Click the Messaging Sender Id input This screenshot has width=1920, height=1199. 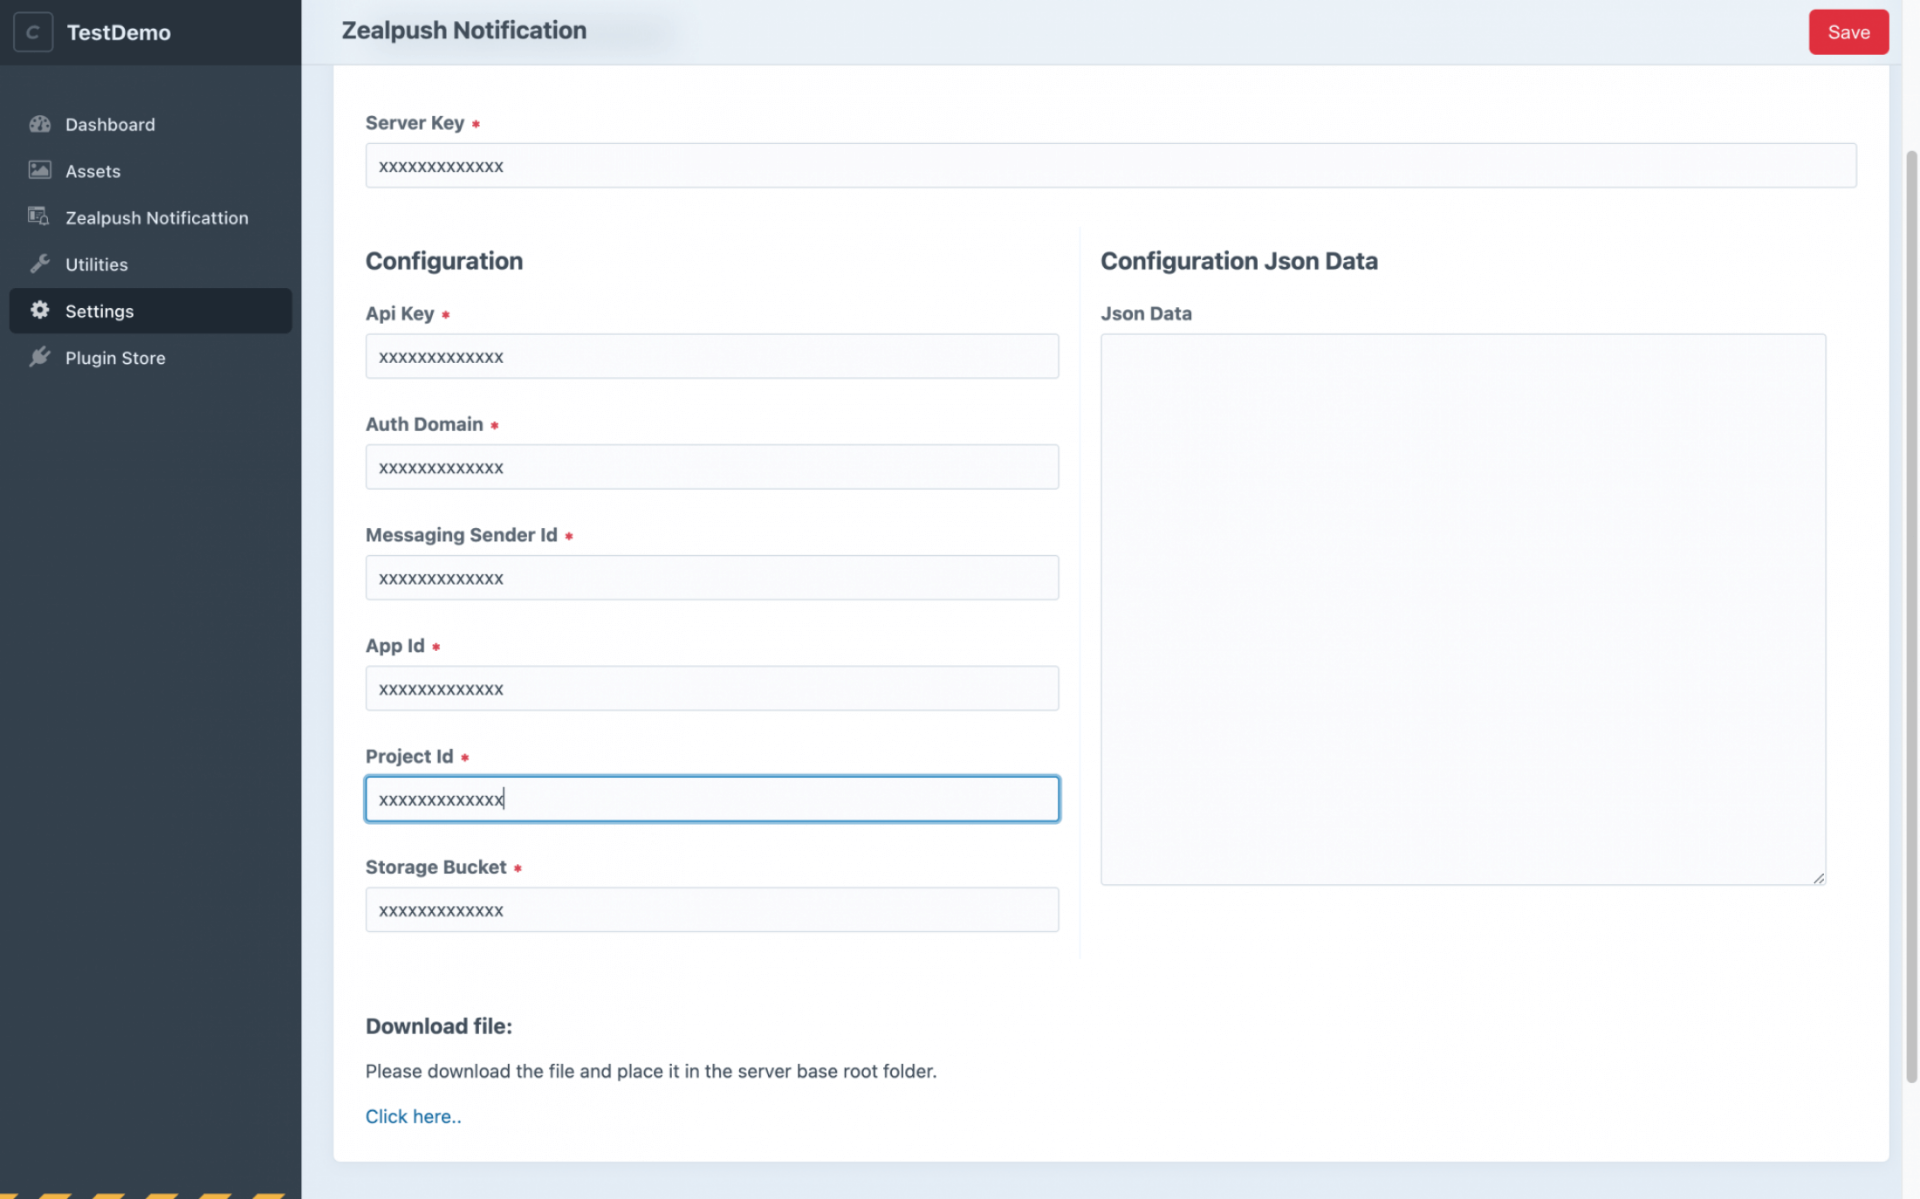[711, 578]
